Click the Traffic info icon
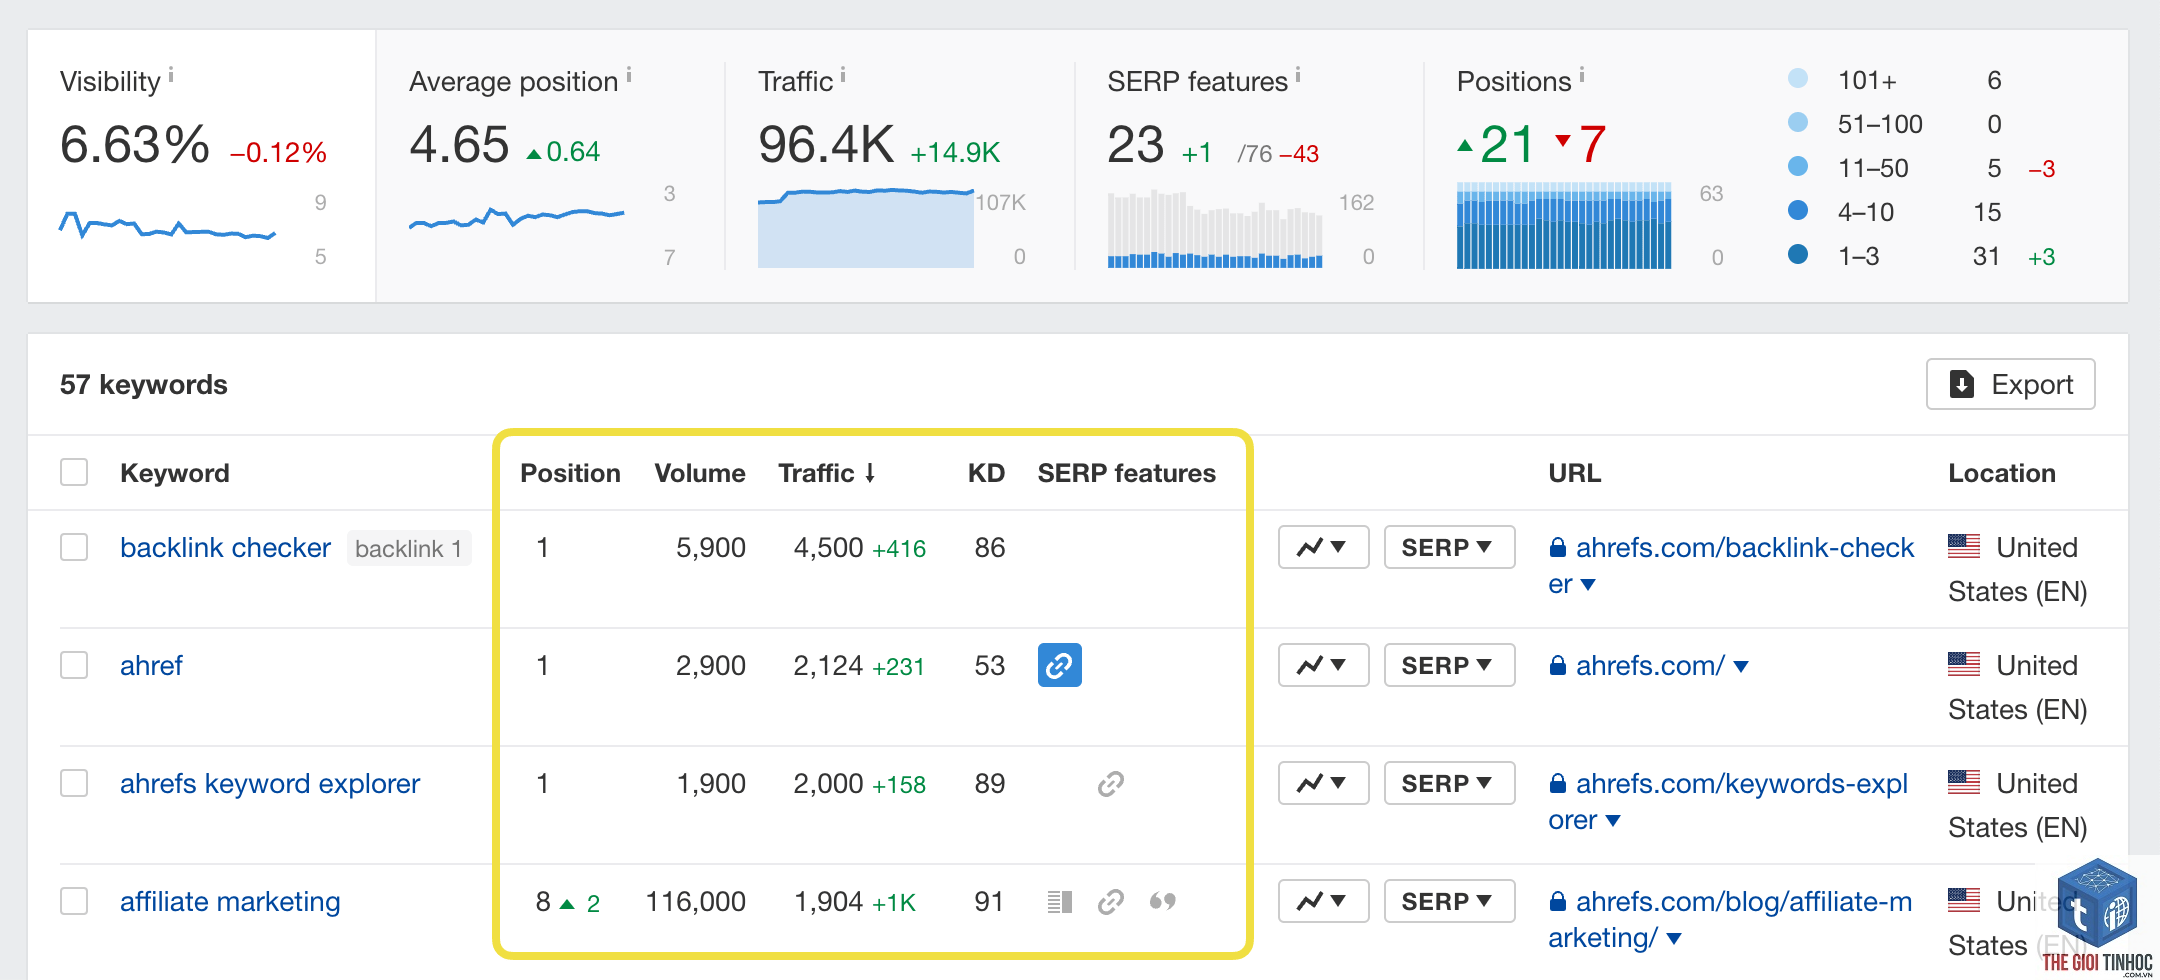Image resolution: width=2160 pixels, height=980 pixels. tap(843, 75)
